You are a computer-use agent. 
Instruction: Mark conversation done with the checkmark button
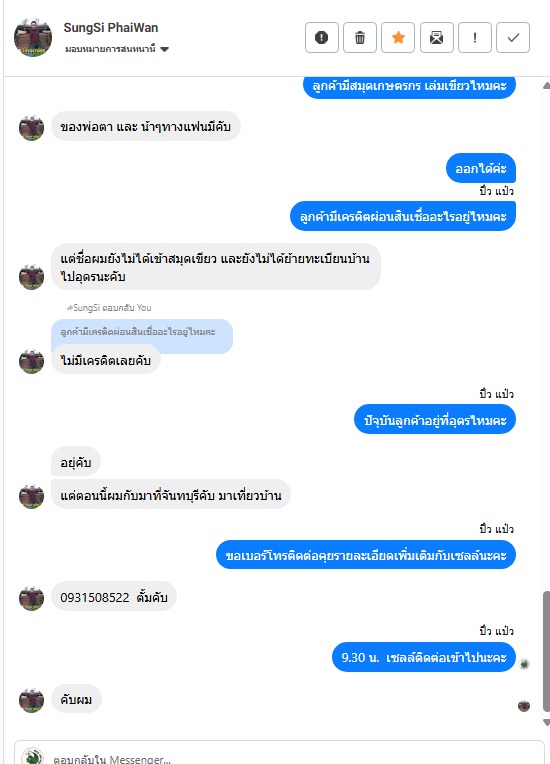point(513,38)
